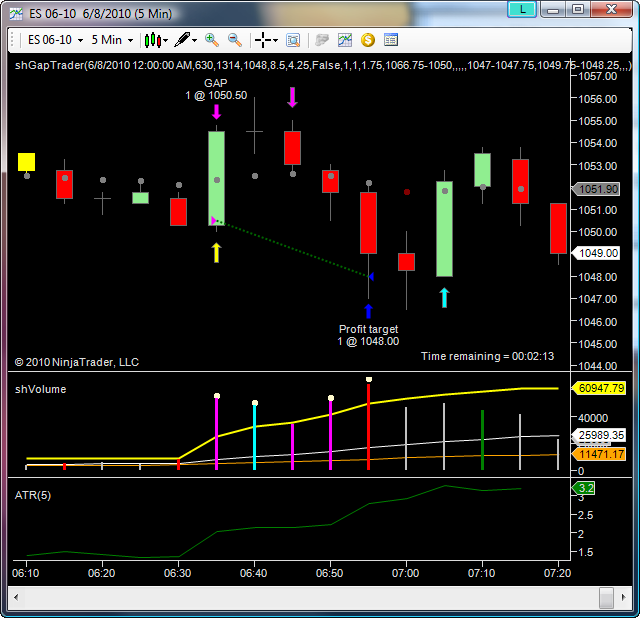The width and height of the screenshot is (640, 618).
Task: Select the draw tools pencil icon
Action: [x=182, y=40]
